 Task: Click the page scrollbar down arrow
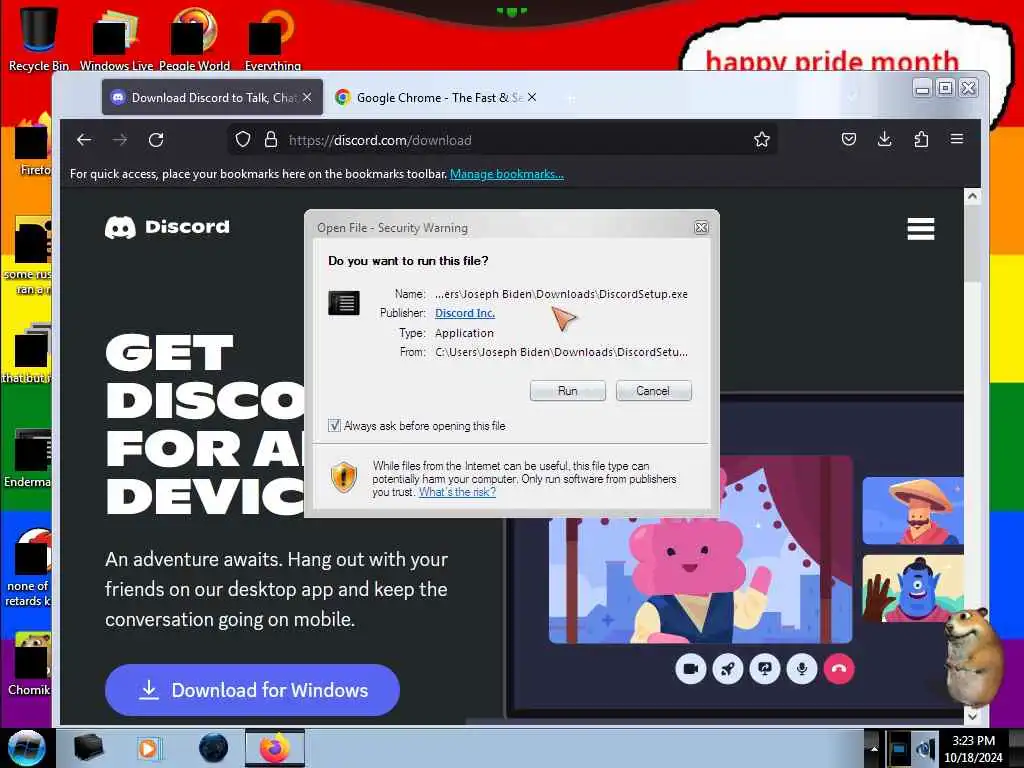coord(972,716)
